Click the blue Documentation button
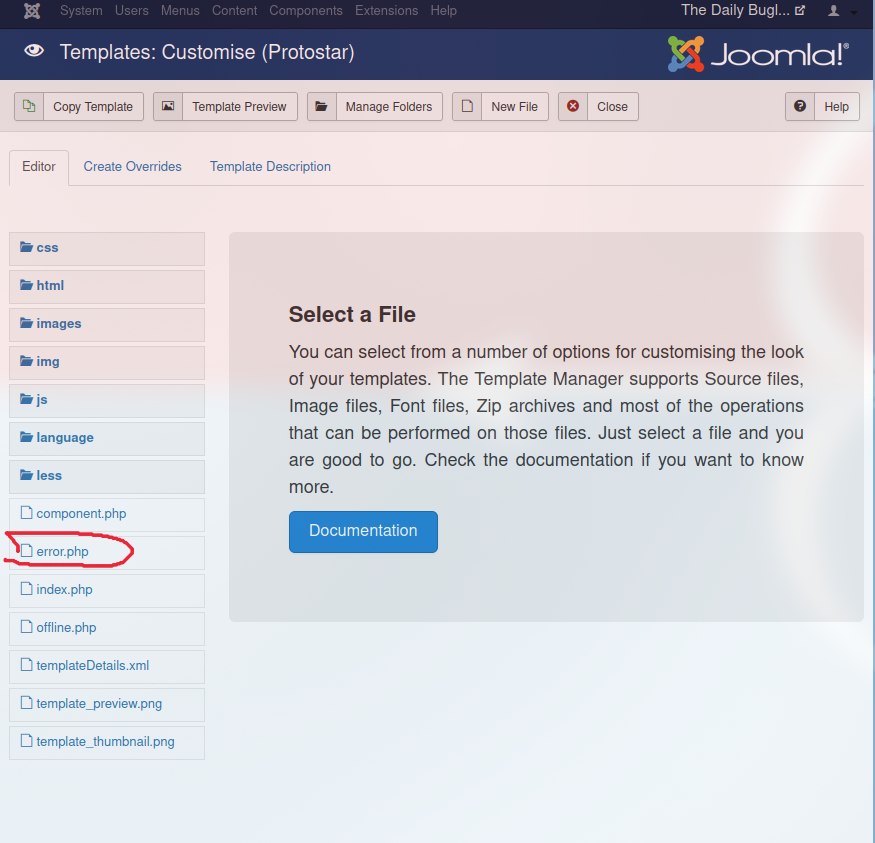This screenshot has width=875, height=843. click(363, 532)
